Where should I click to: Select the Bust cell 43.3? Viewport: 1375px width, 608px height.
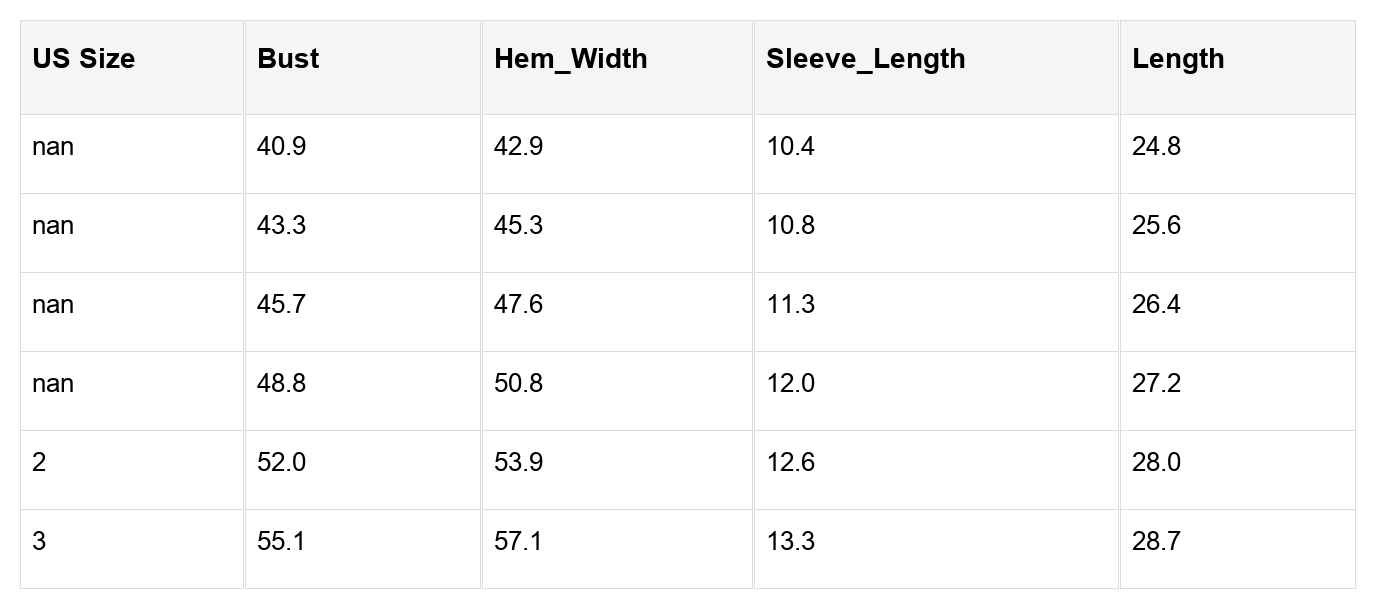point(281,226)
